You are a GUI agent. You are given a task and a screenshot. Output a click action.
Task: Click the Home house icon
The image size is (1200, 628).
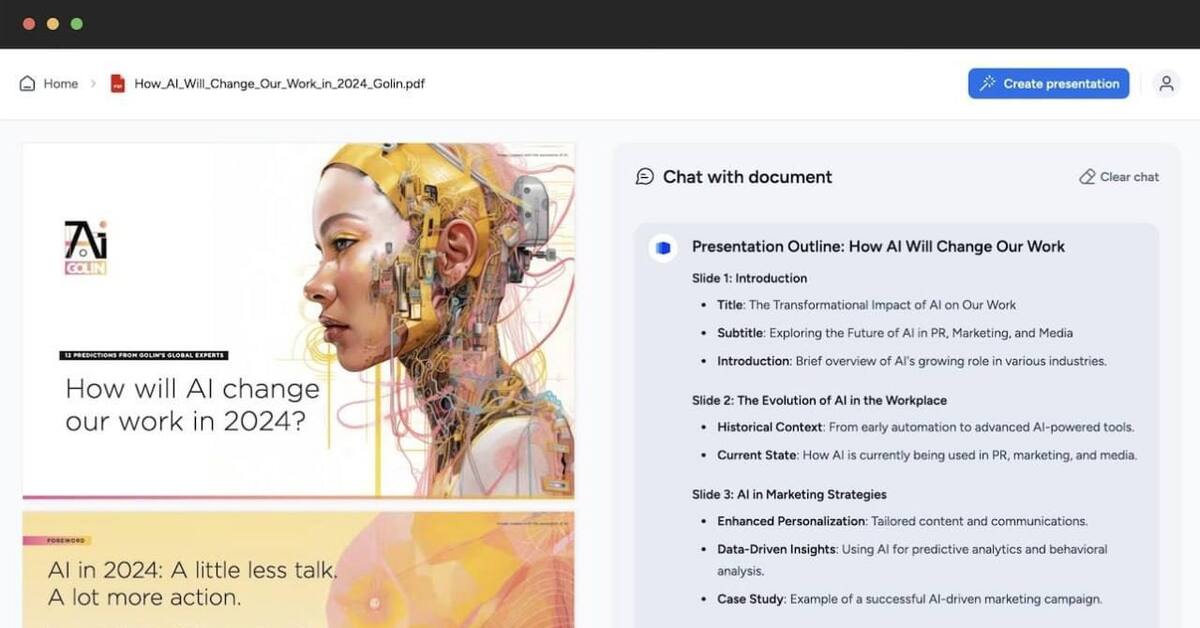click(28, 84)
